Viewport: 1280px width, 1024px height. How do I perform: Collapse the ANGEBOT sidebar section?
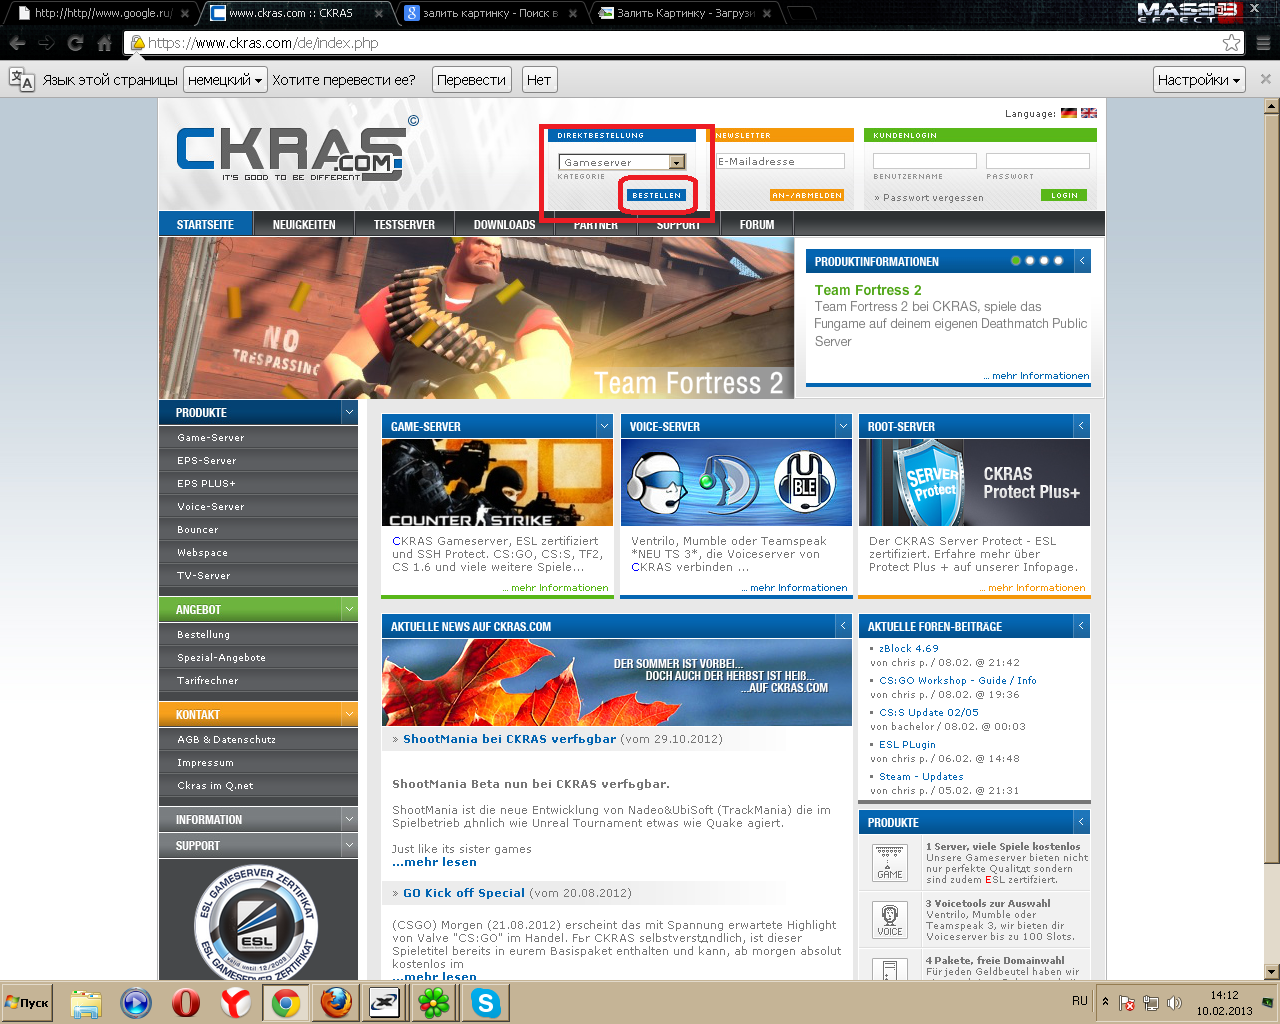349,609
